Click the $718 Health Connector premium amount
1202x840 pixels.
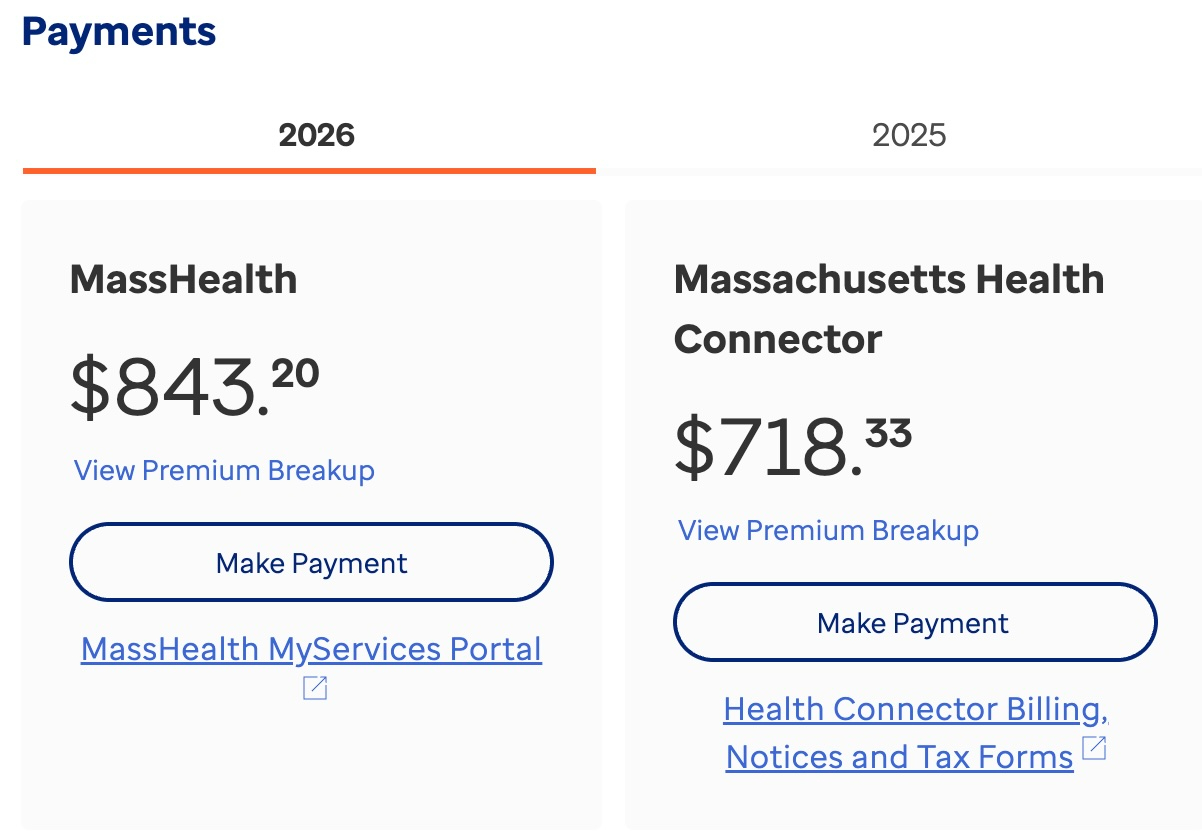pos(768,449)
